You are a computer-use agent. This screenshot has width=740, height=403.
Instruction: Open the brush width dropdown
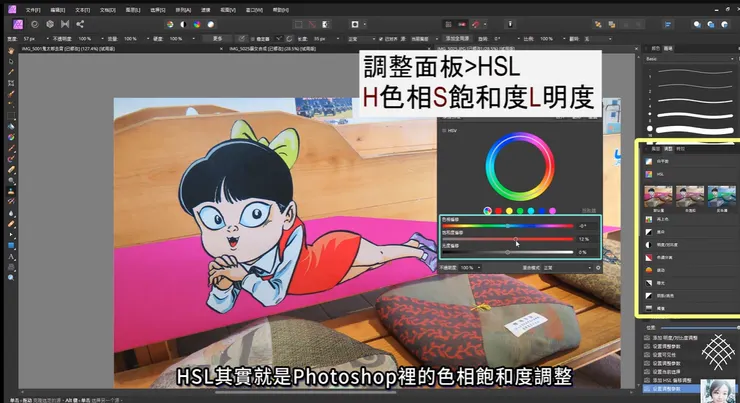coord(47,39)
